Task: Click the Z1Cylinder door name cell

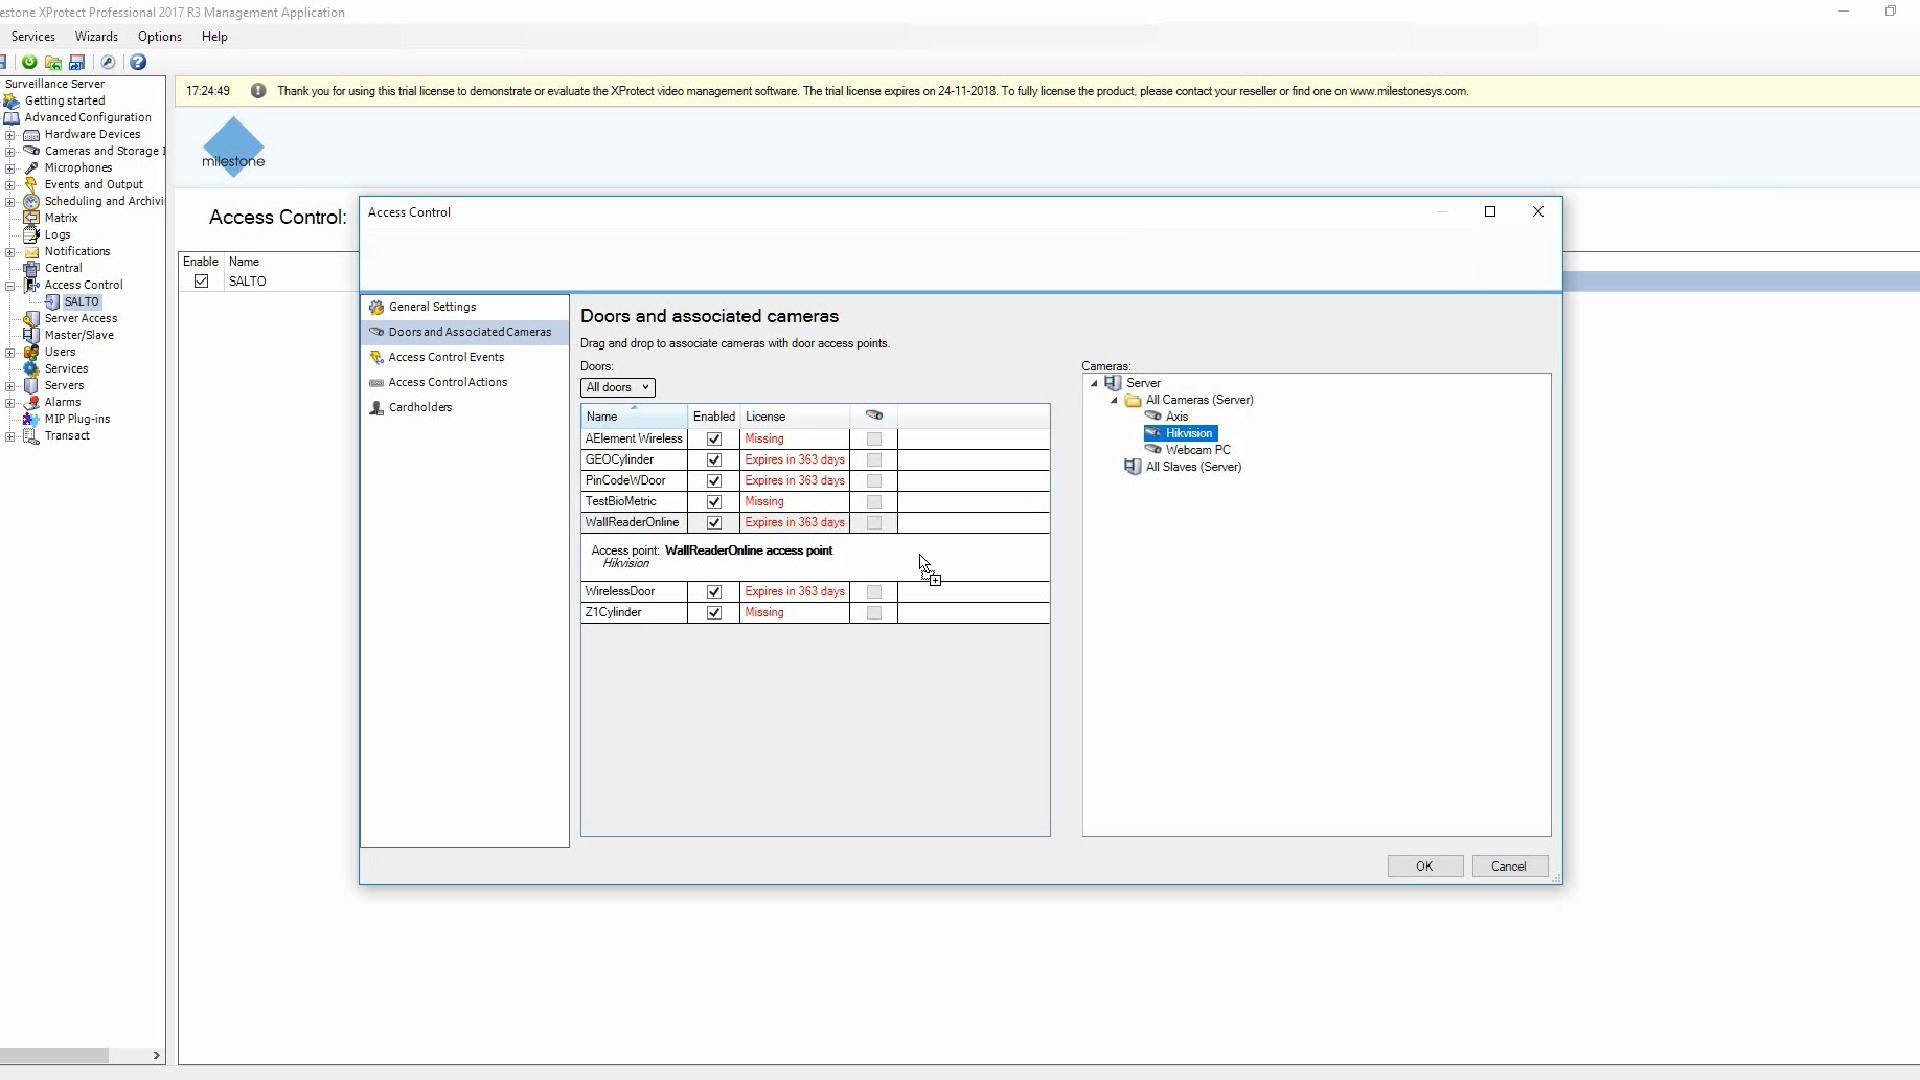Action: click(x=634, y=613)
